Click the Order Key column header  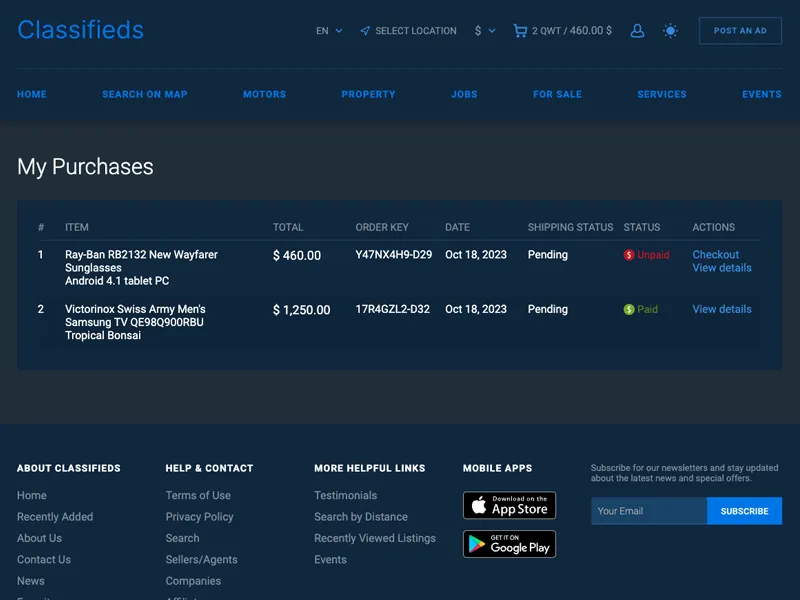click(382, 228)
